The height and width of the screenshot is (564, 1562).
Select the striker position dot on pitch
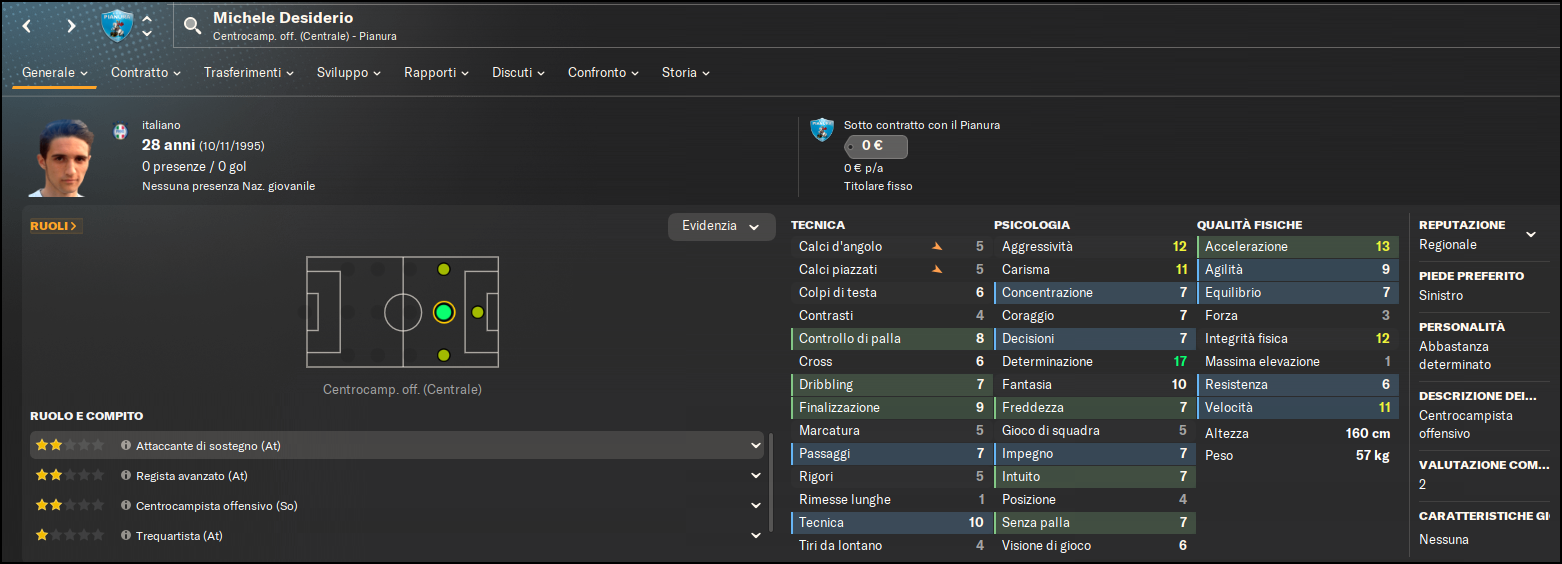pos(477,312)
